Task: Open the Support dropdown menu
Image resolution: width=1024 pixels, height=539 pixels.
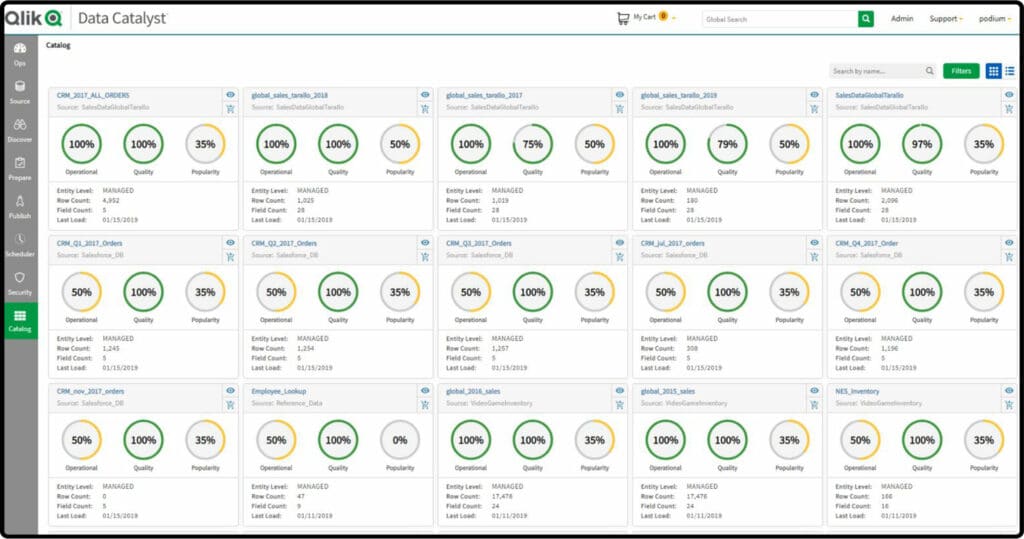Action: [x=946, y=19]
